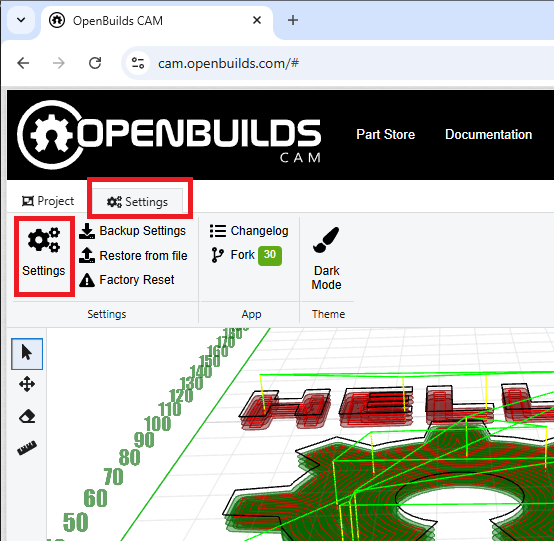Open the Documentation link
554x541 pixels.
point(489,135)
